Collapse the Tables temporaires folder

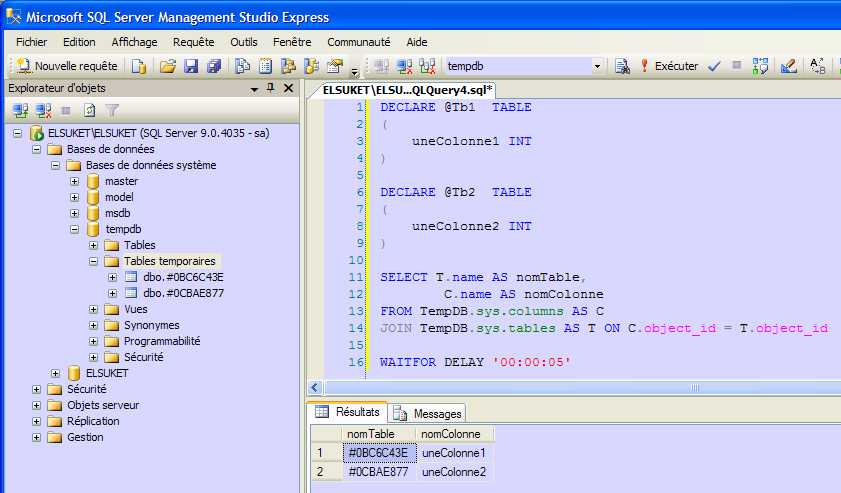(x=93, y=261)
